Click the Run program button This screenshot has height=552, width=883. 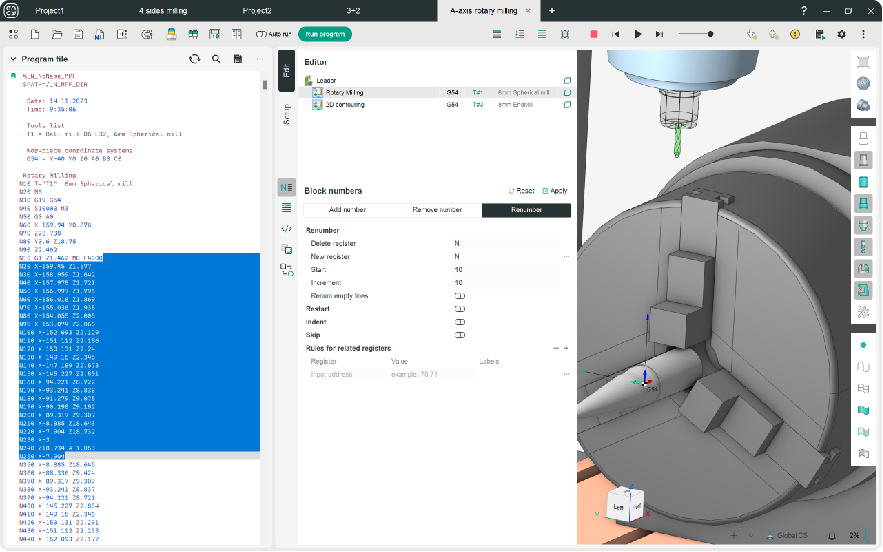(x=325, y=34)
